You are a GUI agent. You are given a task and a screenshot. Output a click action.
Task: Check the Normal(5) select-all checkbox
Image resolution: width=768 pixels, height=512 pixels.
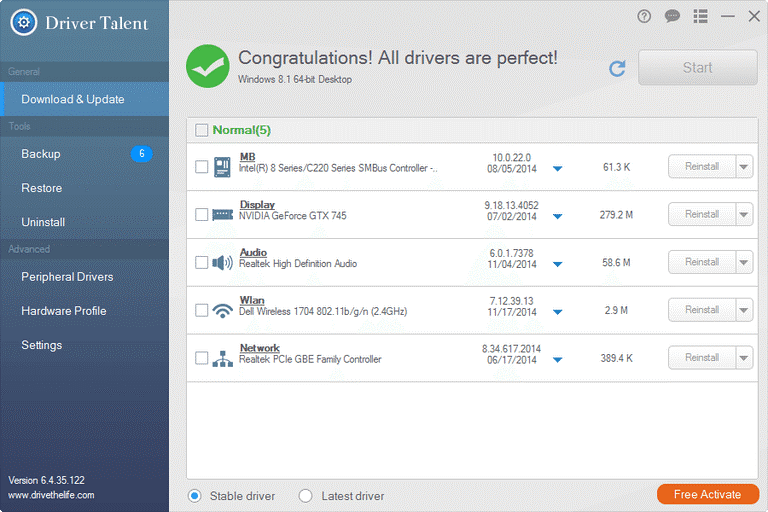point(201,130)
